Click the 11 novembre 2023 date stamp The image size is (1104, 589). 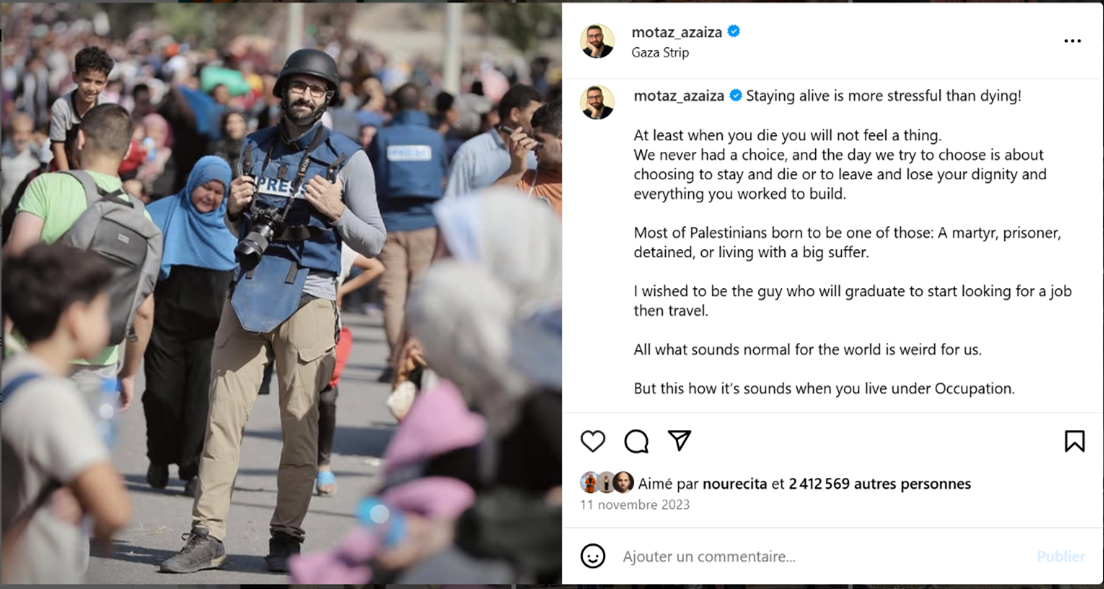[635, 505]
